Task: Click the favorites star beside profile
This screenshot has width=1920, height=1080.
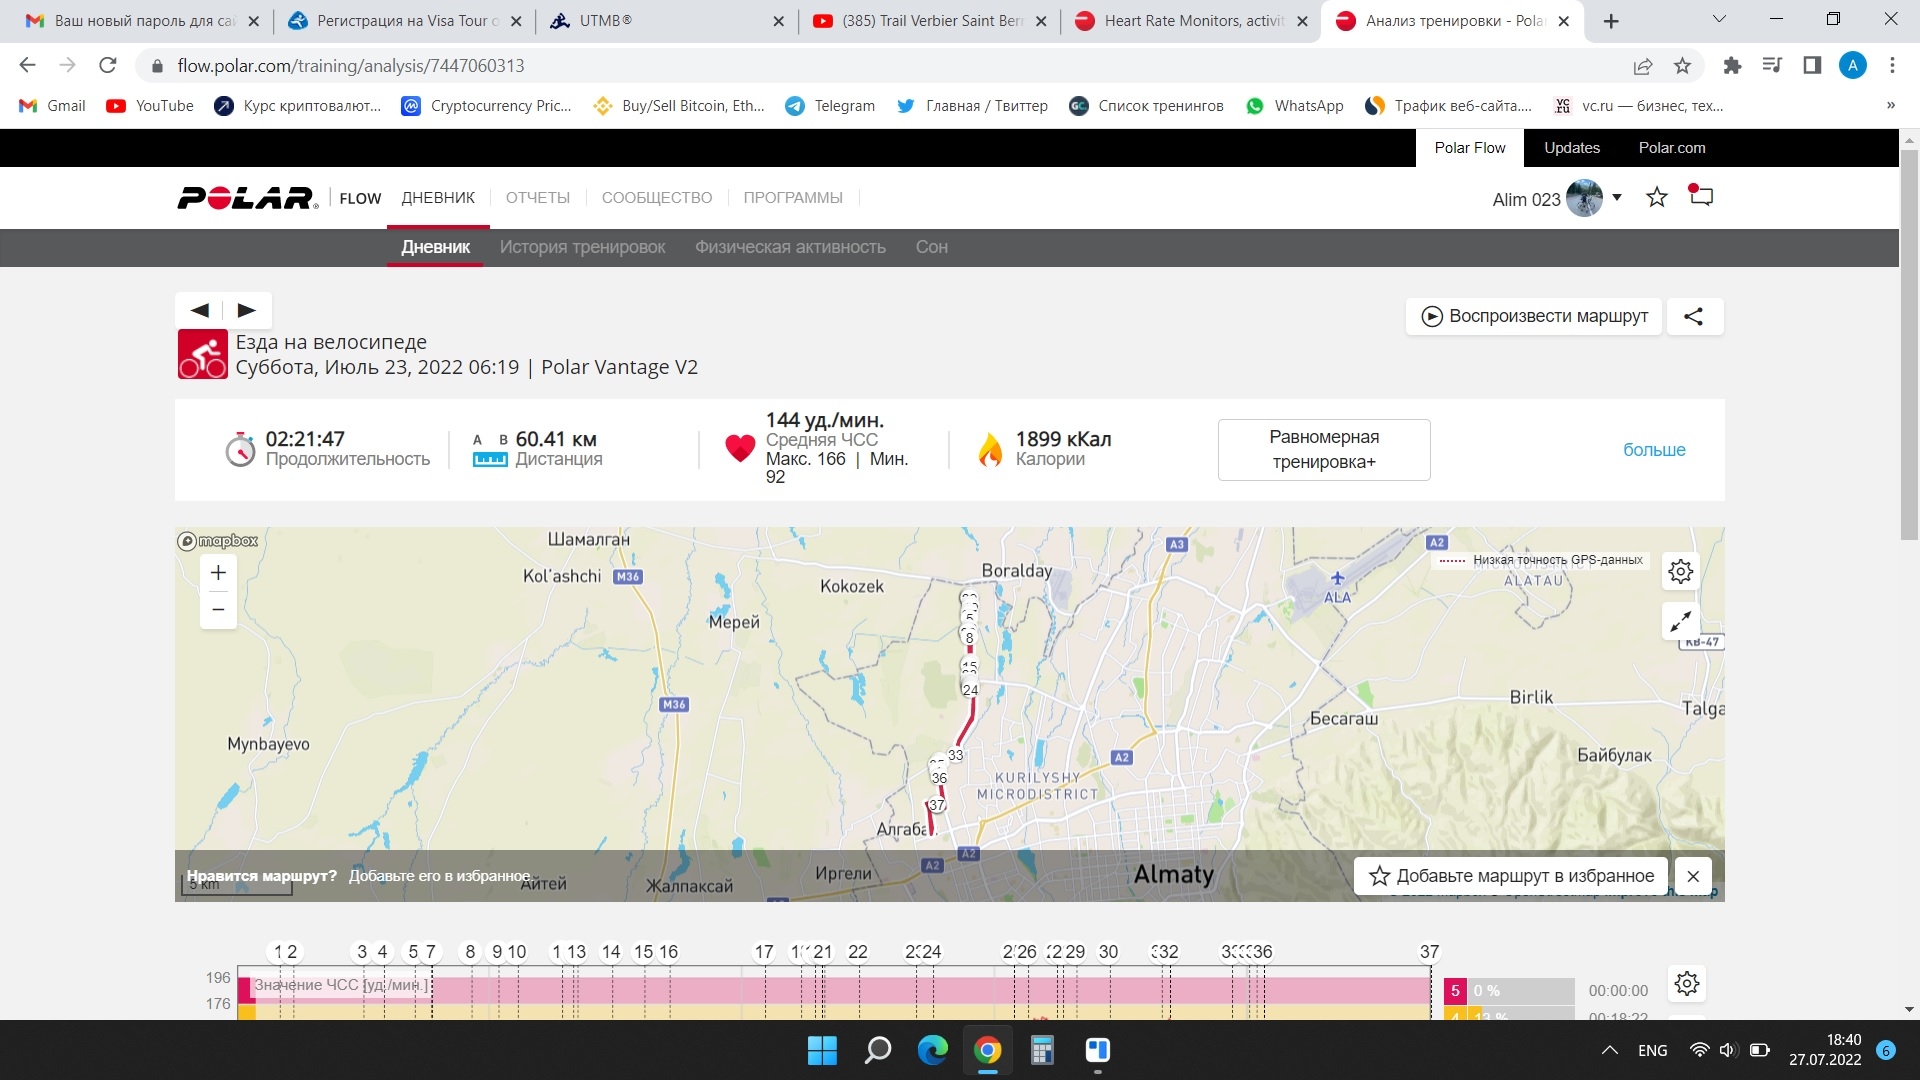Action: click(x=1657, y=198)
